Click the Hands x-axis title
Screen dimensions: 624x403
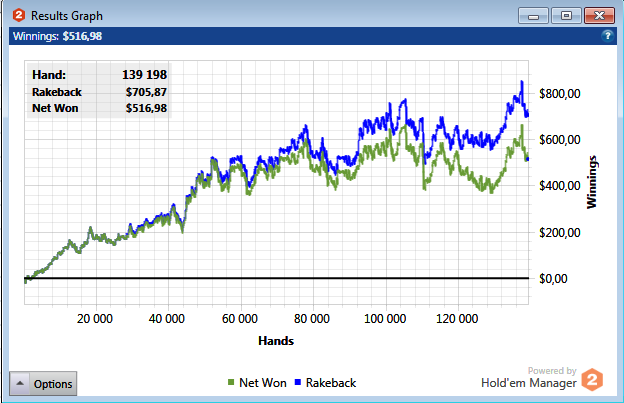[276, 341]
